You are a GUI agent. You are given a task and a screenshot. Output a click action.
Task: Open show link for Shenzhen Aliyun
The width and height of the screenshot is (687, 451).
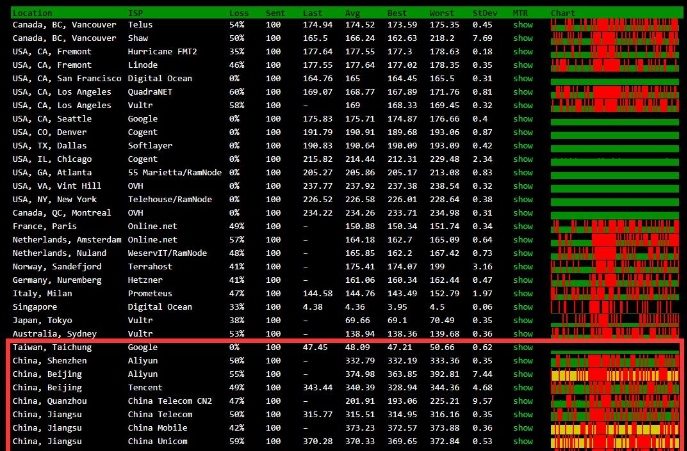(523, 361)
